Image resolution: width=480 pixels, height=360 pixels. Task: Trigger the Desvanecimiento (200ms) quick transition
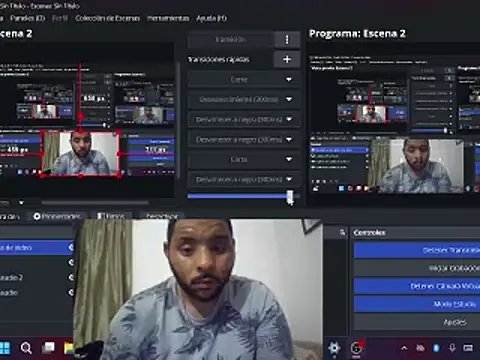click(x=239, y=99)
